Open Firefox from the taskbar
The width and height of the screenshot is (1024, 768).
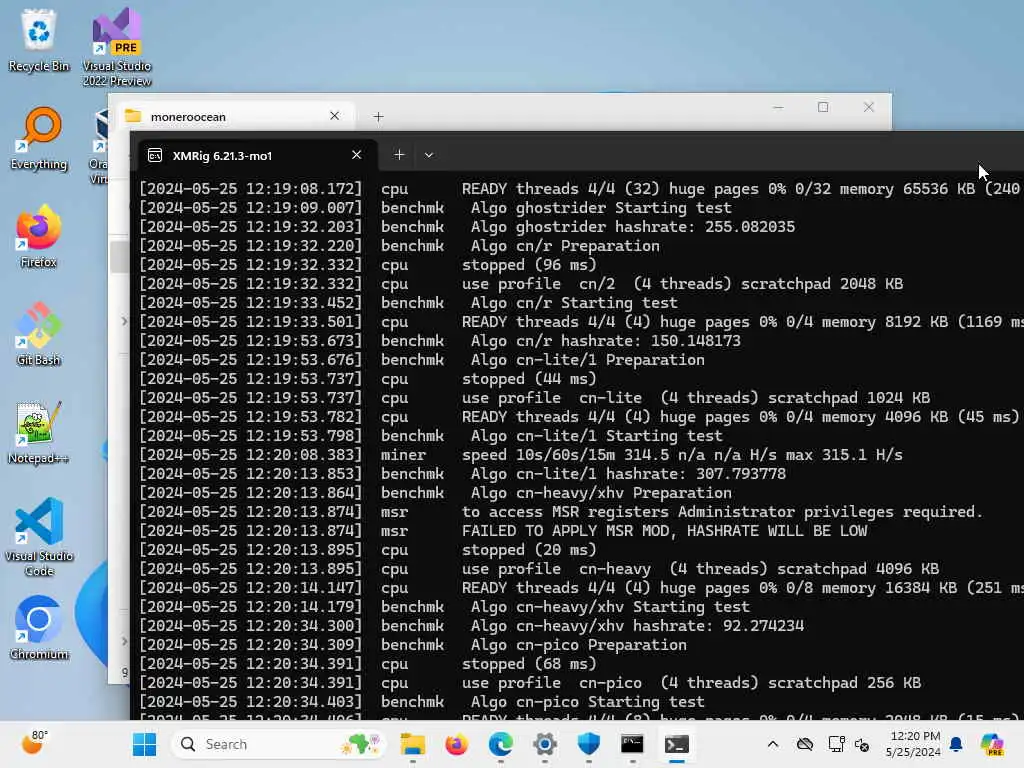coord(456,744)
